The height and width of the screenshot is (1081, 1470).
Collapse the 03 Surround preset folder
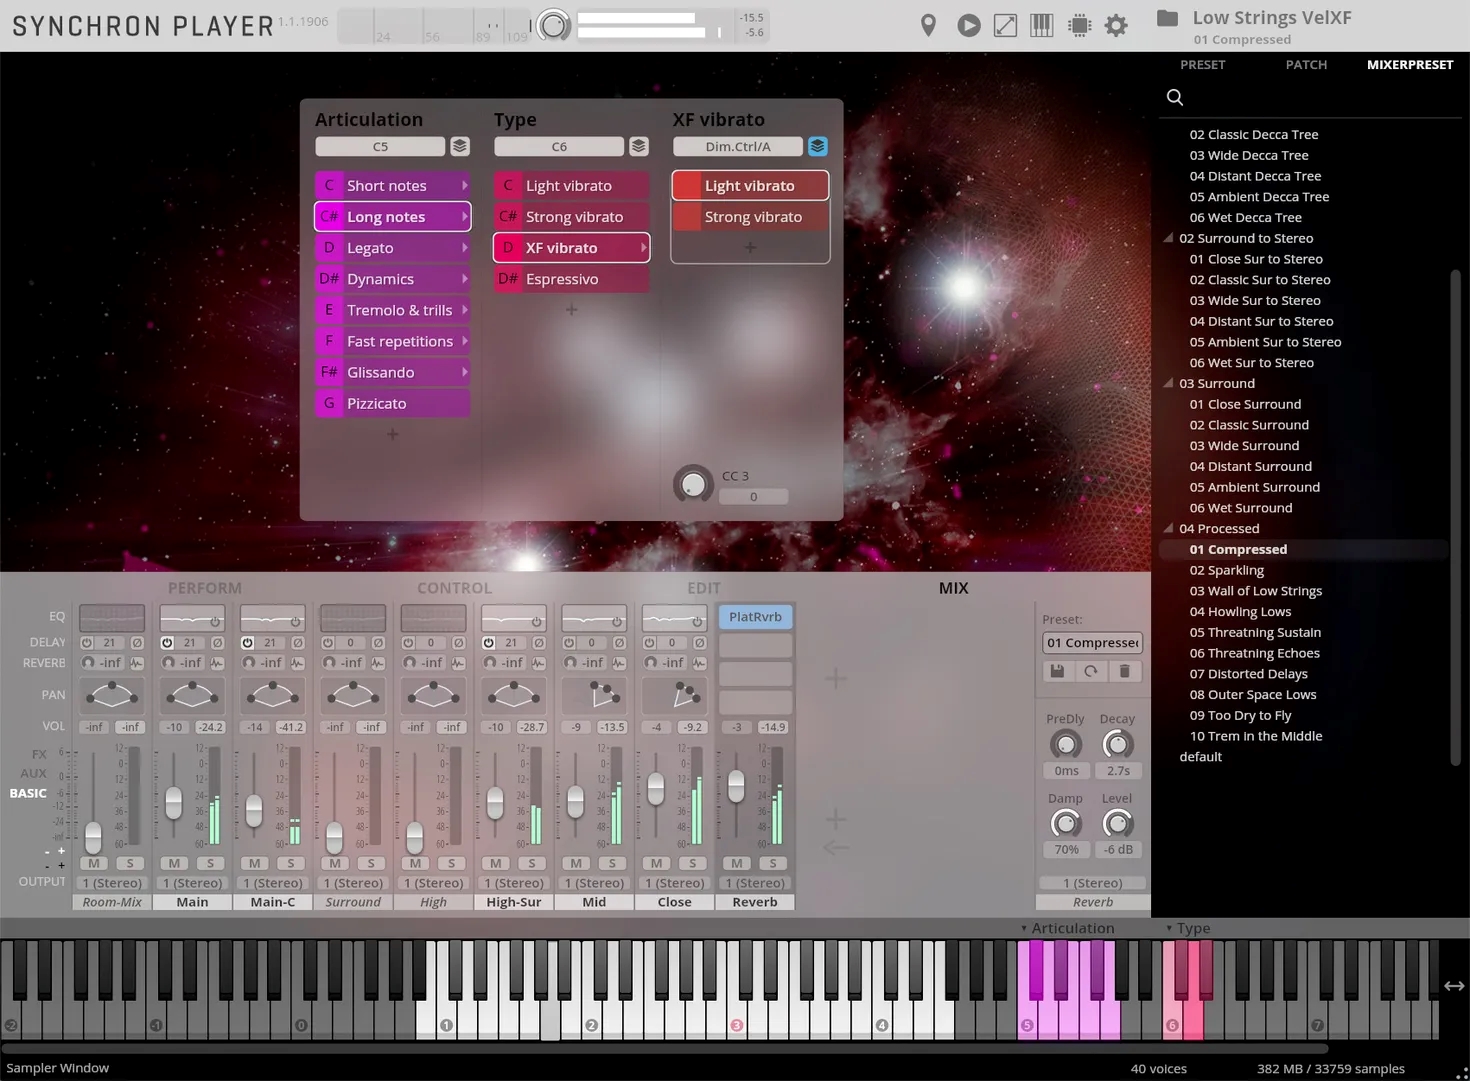click(x=1168, y=383)
